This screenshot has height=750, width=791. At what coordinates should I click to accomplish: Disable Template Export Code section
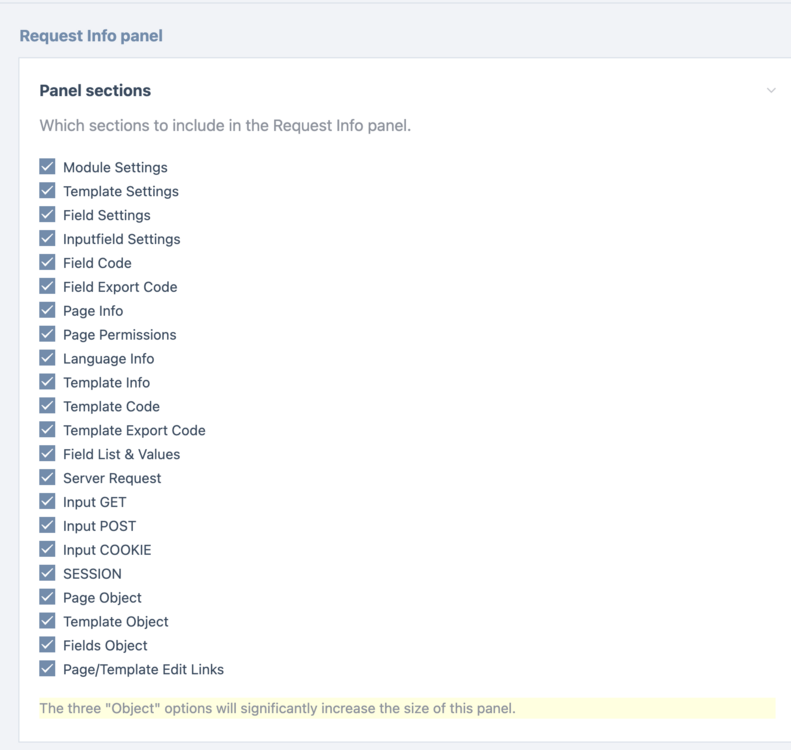click(x=47, y=430)
